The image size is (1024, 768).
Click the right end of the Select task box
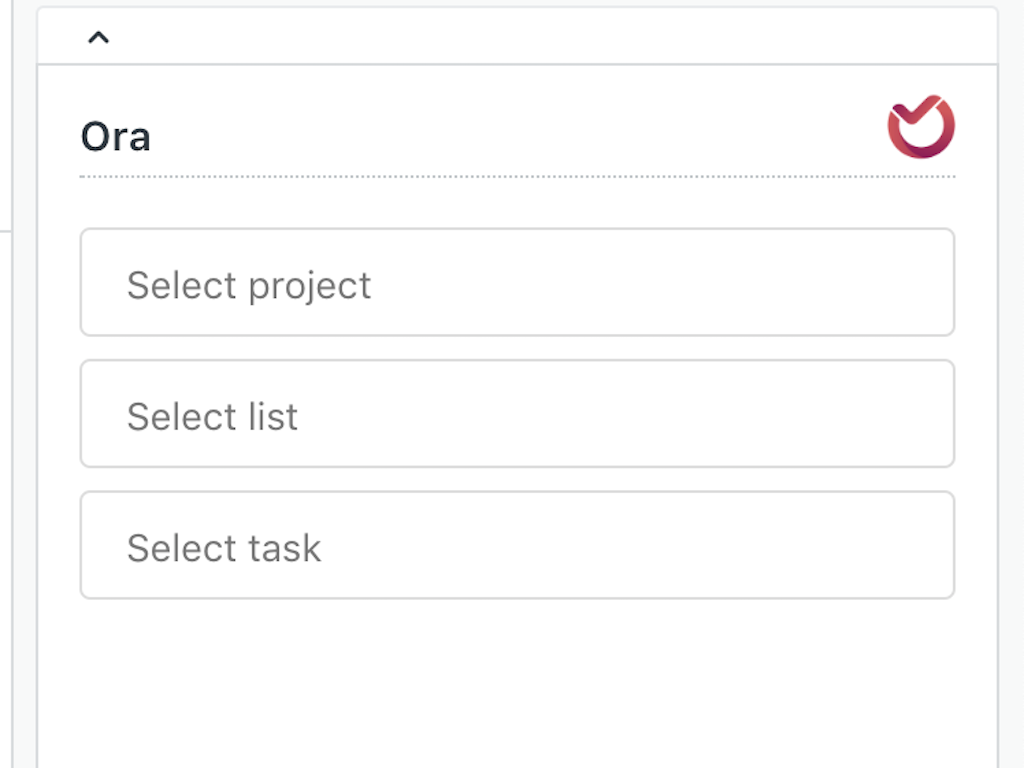(x=920, y=545)
